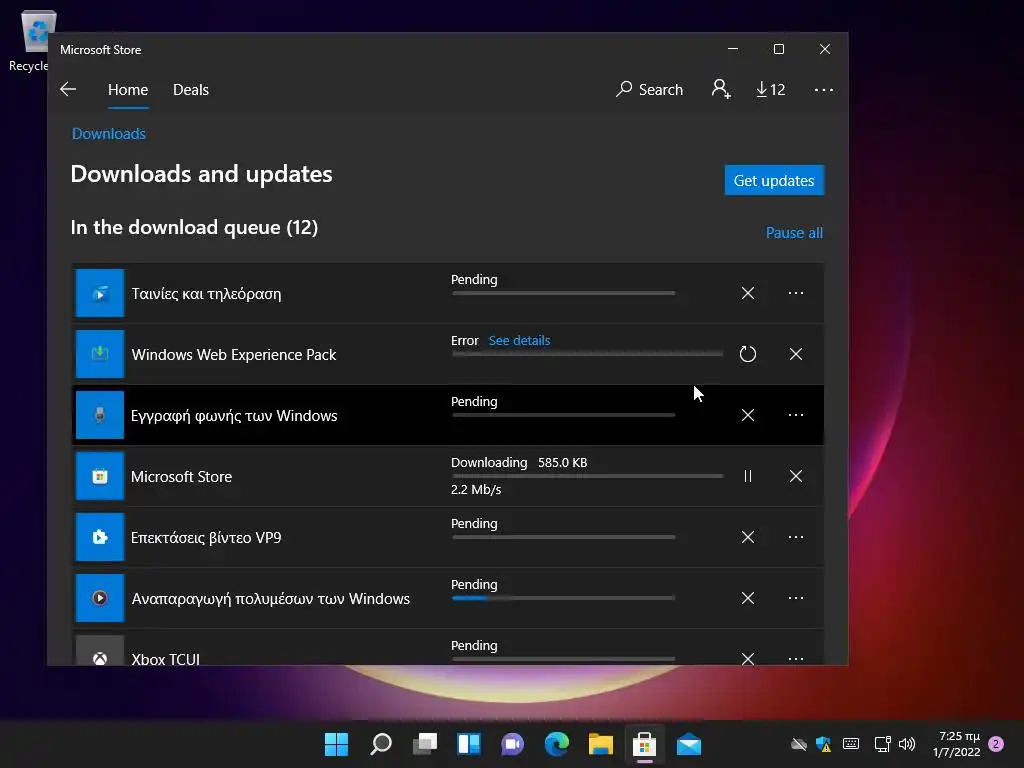
Task: Open more options for Εγγραφή φωνής των Windows
Action: pyautogui.click(x=795, y=415)
